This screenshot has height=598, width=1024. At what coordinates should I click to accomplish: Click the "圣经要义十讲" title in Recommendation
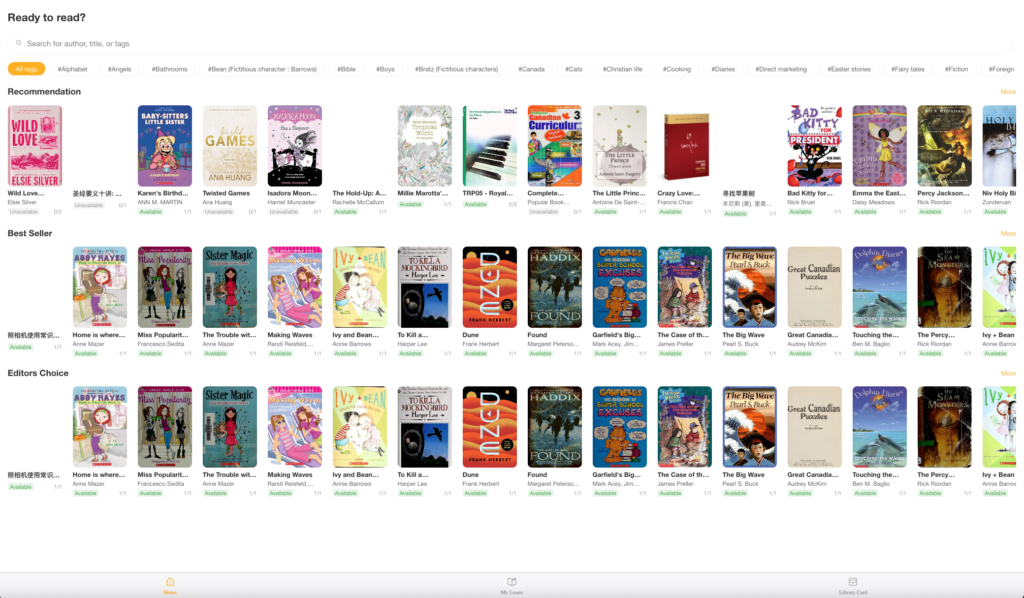97,194
